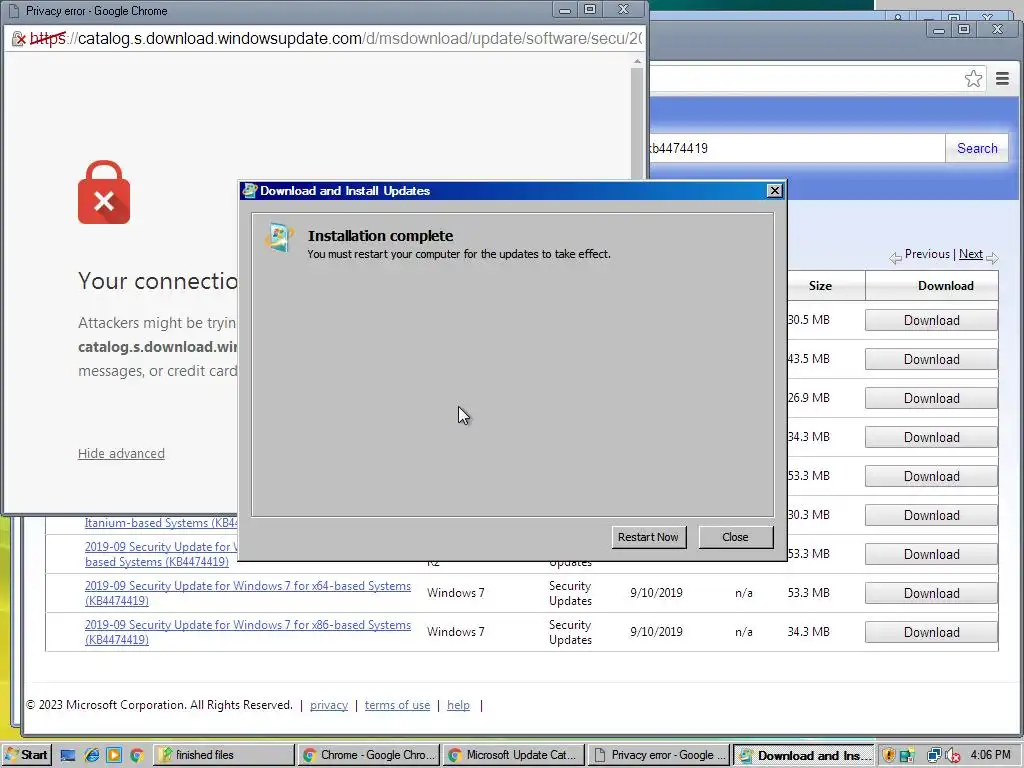Click Download for the 30.5 MB update
The height and width of the screenshot is (768, 1024).
coord(931,320)
